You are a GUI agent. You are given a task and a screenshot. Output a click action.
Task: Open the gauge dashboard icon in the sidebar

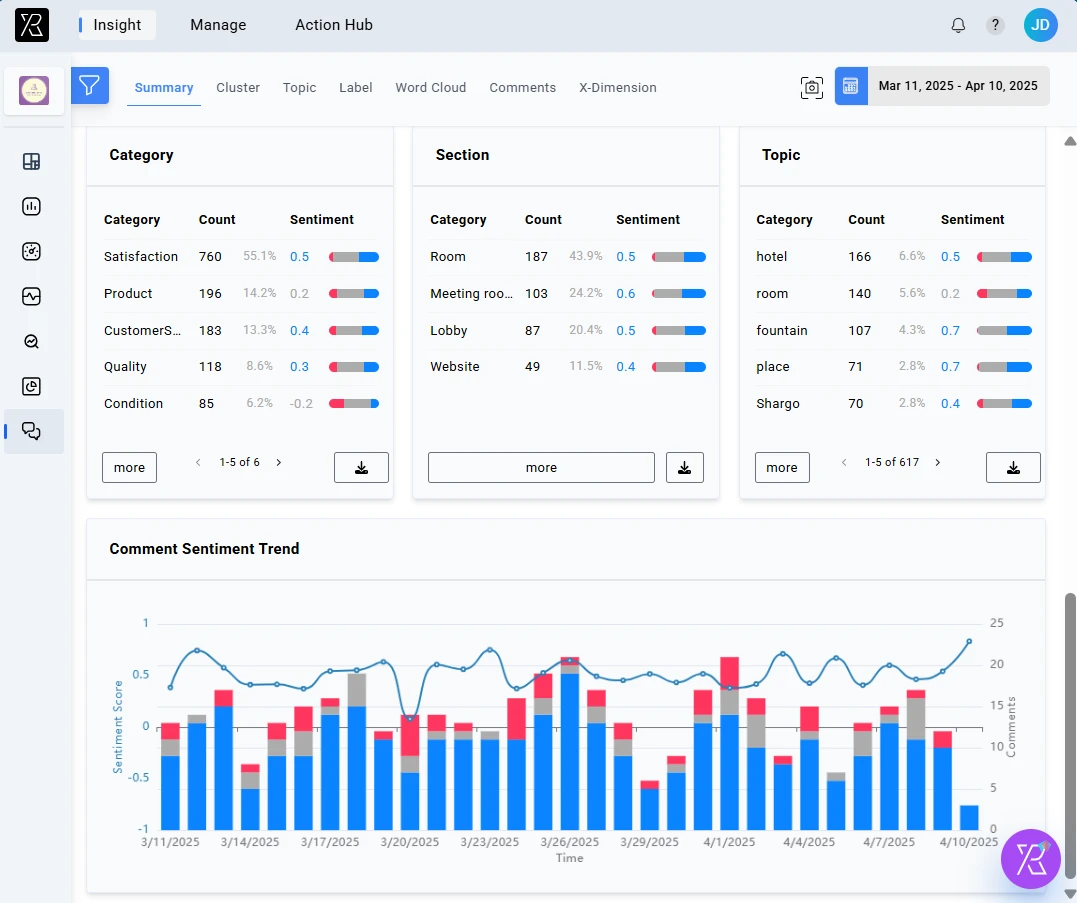(x=31, y=251)
